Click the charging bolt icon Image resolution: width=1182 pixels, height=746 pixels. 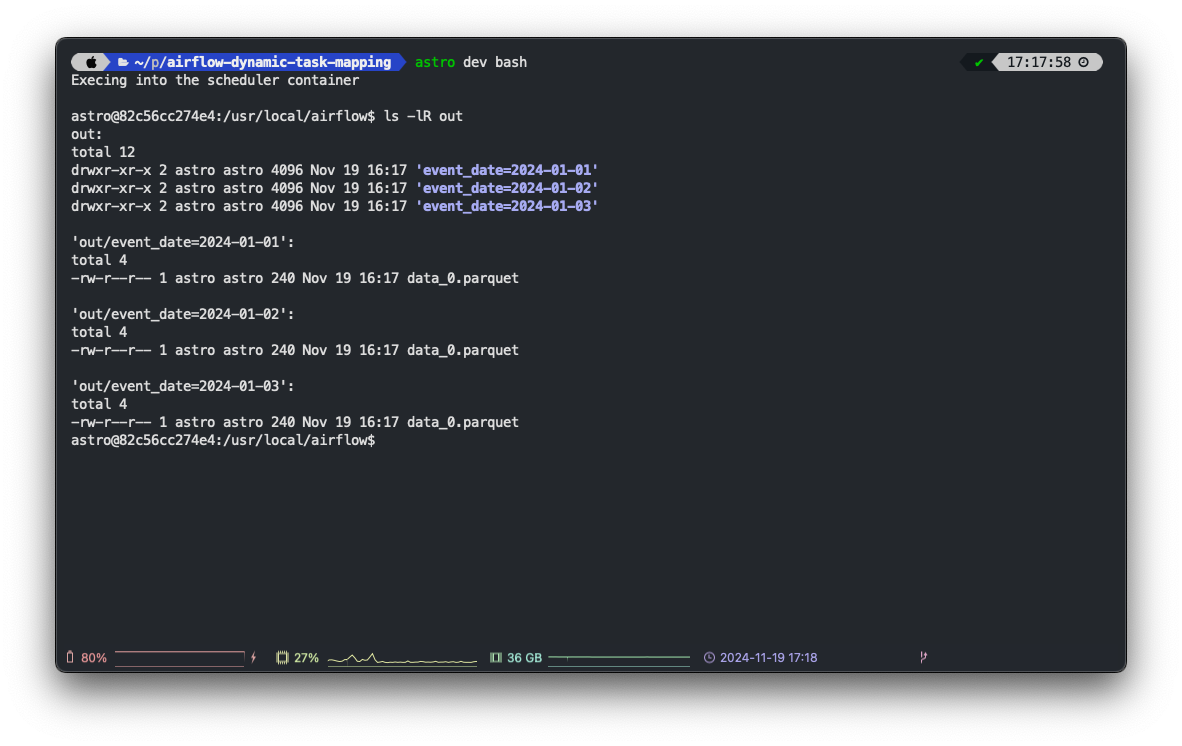pos(253,657)
